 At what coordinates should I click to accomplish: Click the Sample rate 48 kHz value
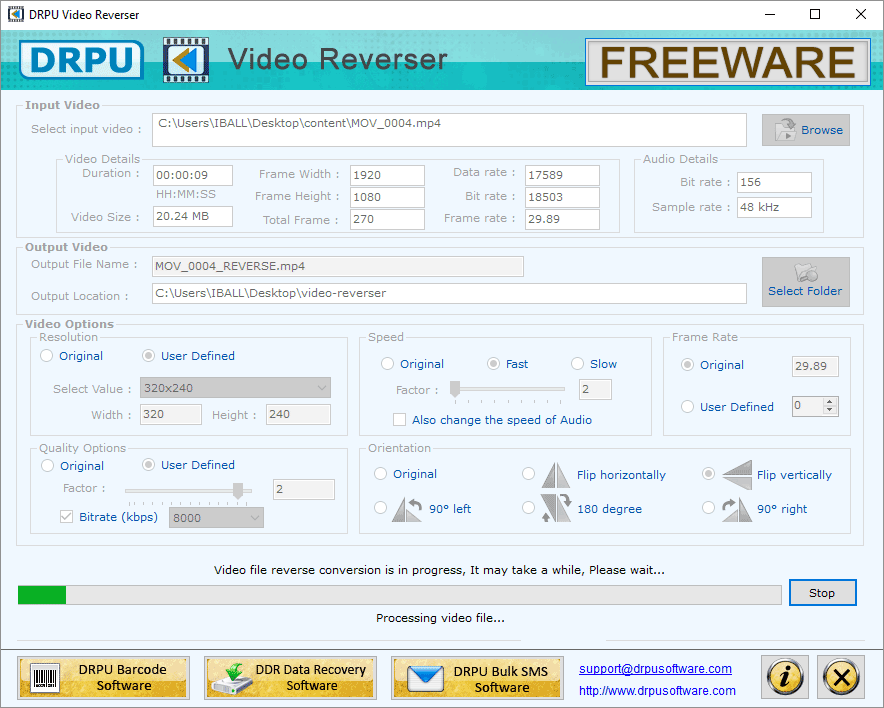tap(774, 207)
